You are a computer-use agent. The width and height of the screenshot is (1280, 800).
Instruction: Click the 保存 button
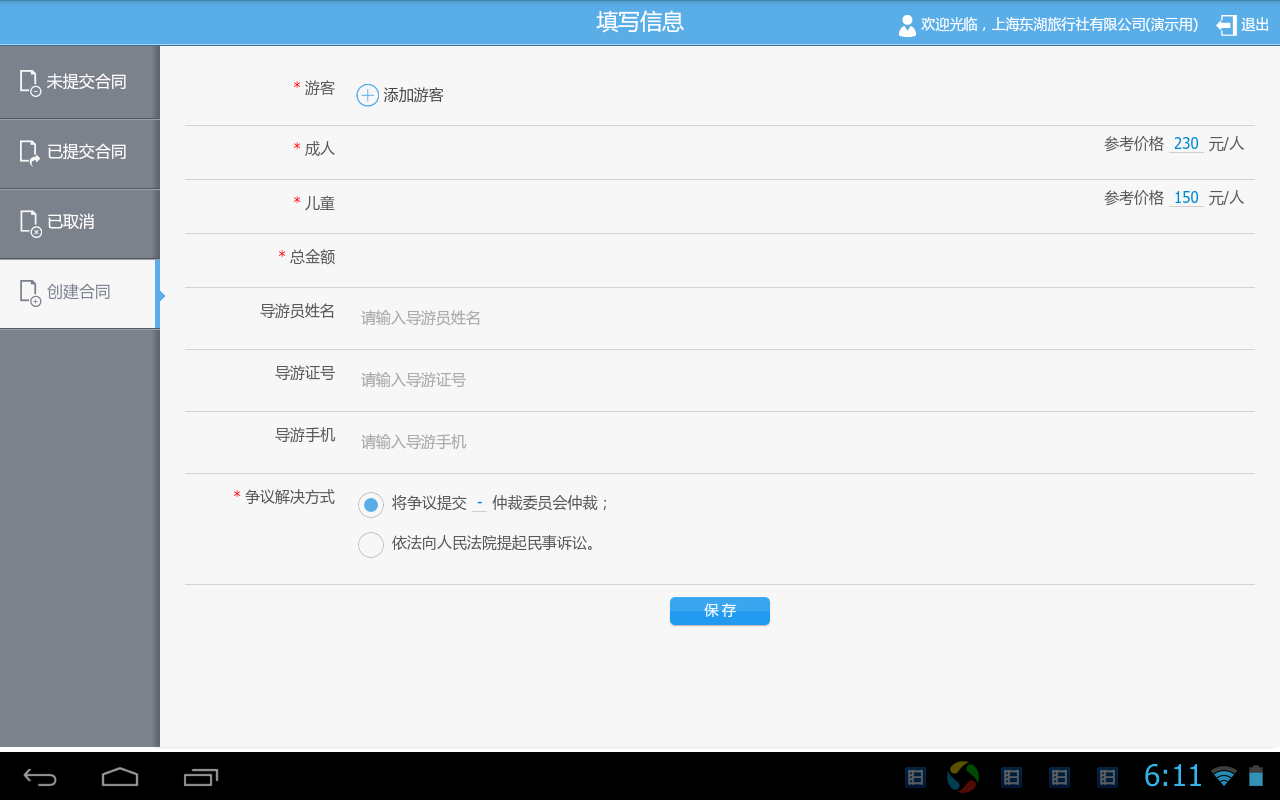coord(720,611)
